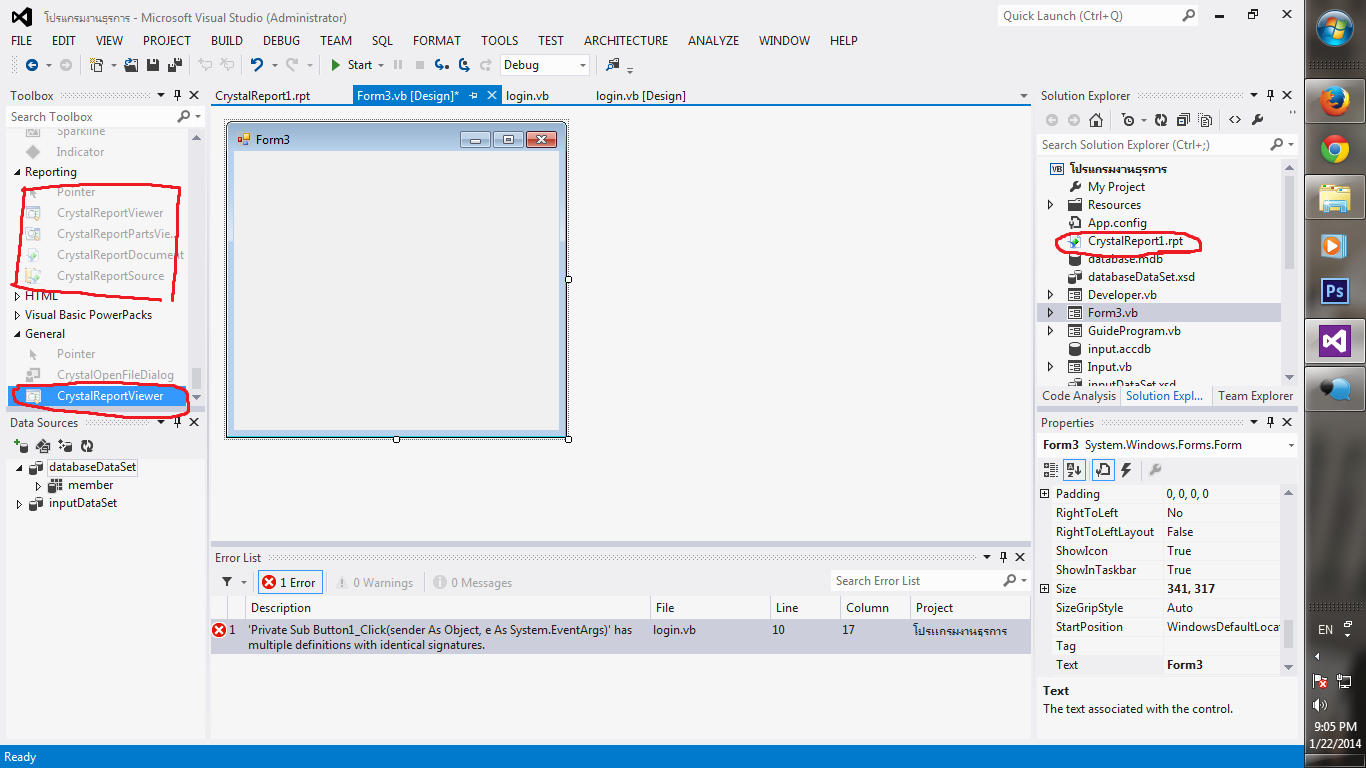
Task: Select CrystalReport1.rpt in Solution Explorer
Action: coord(1135,241)
